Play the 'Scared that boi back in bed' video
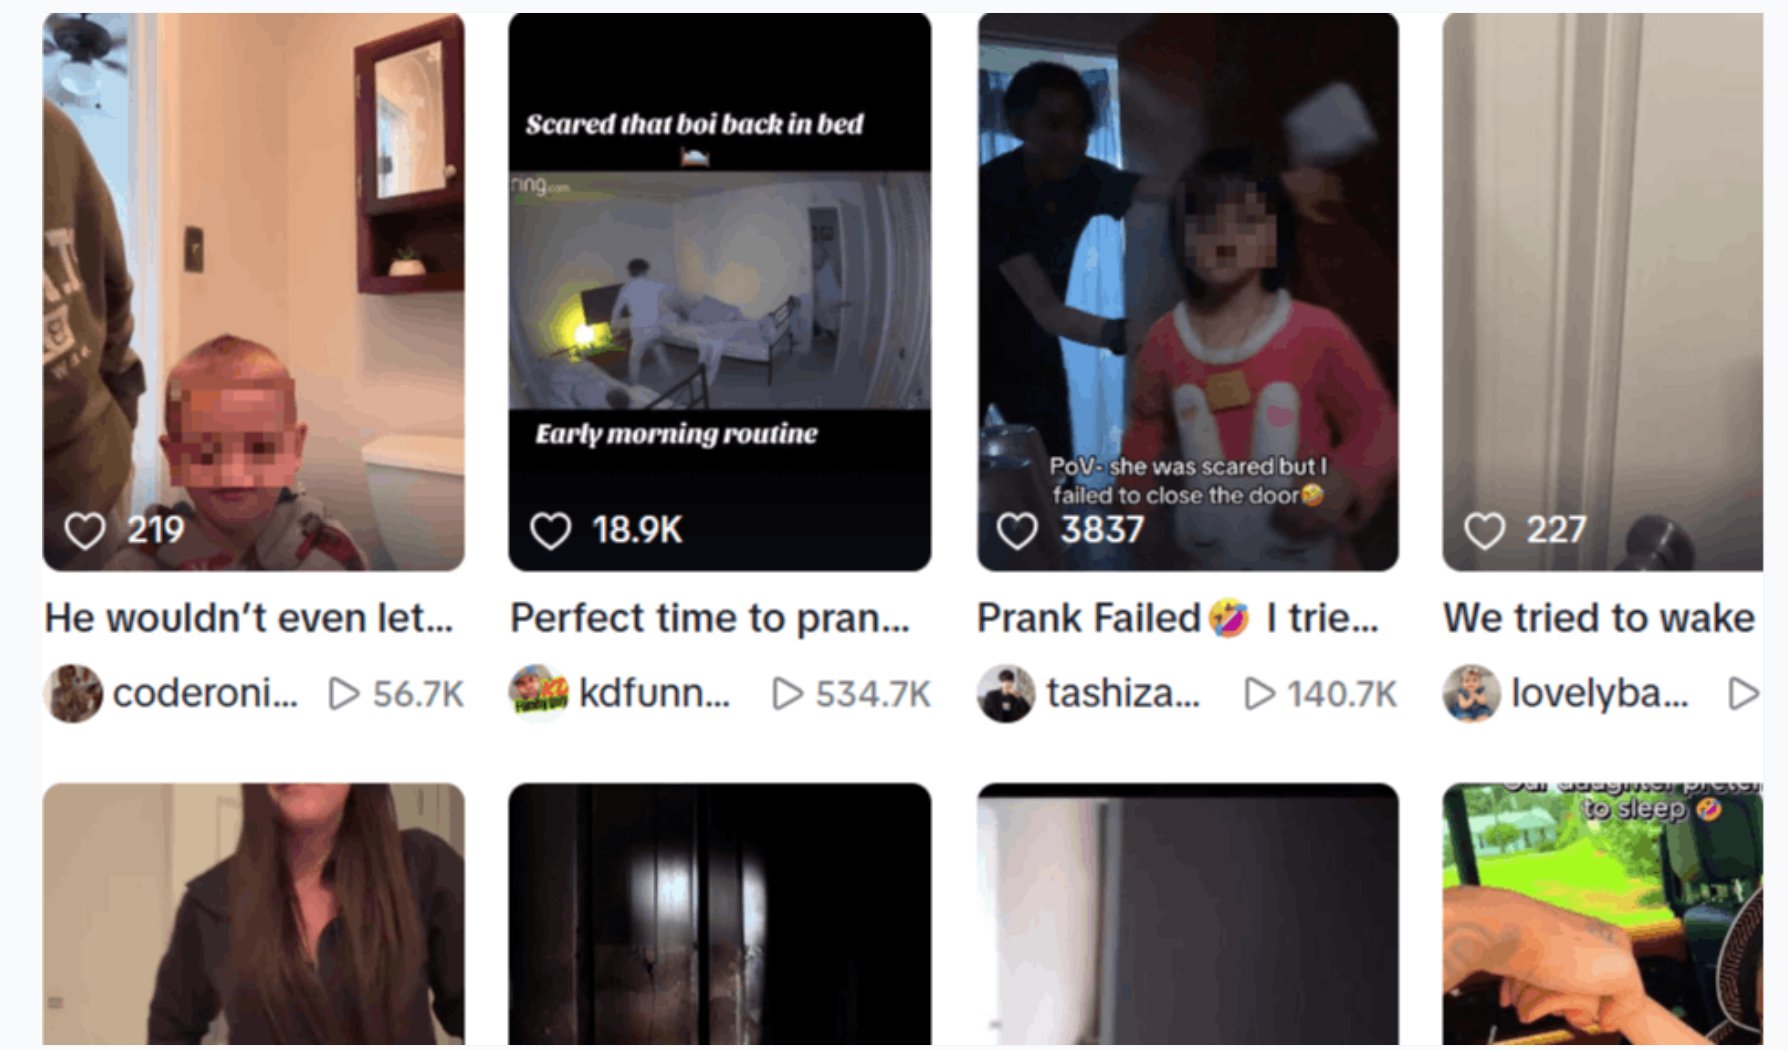The width and height of the screenshot is (1788, 1050). [720, 291]
